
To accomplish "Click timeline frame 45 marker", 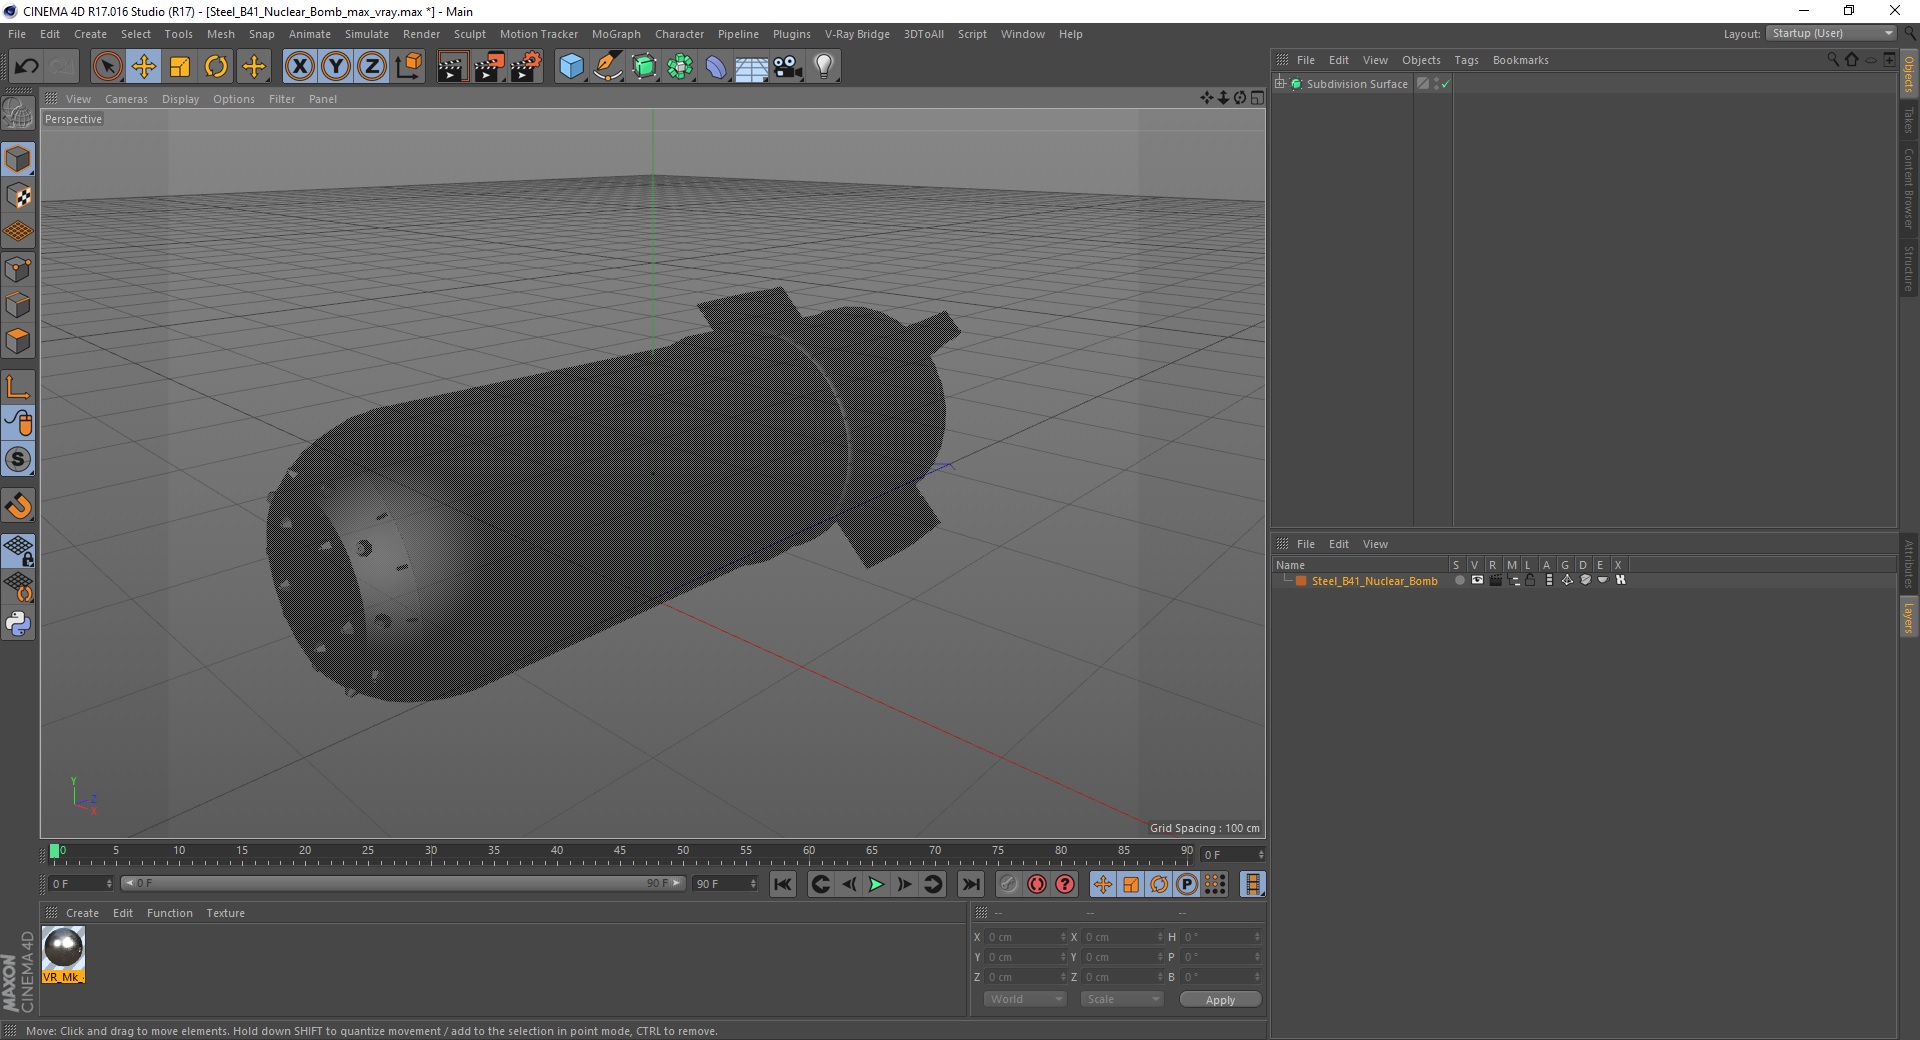I will point(620,851).
